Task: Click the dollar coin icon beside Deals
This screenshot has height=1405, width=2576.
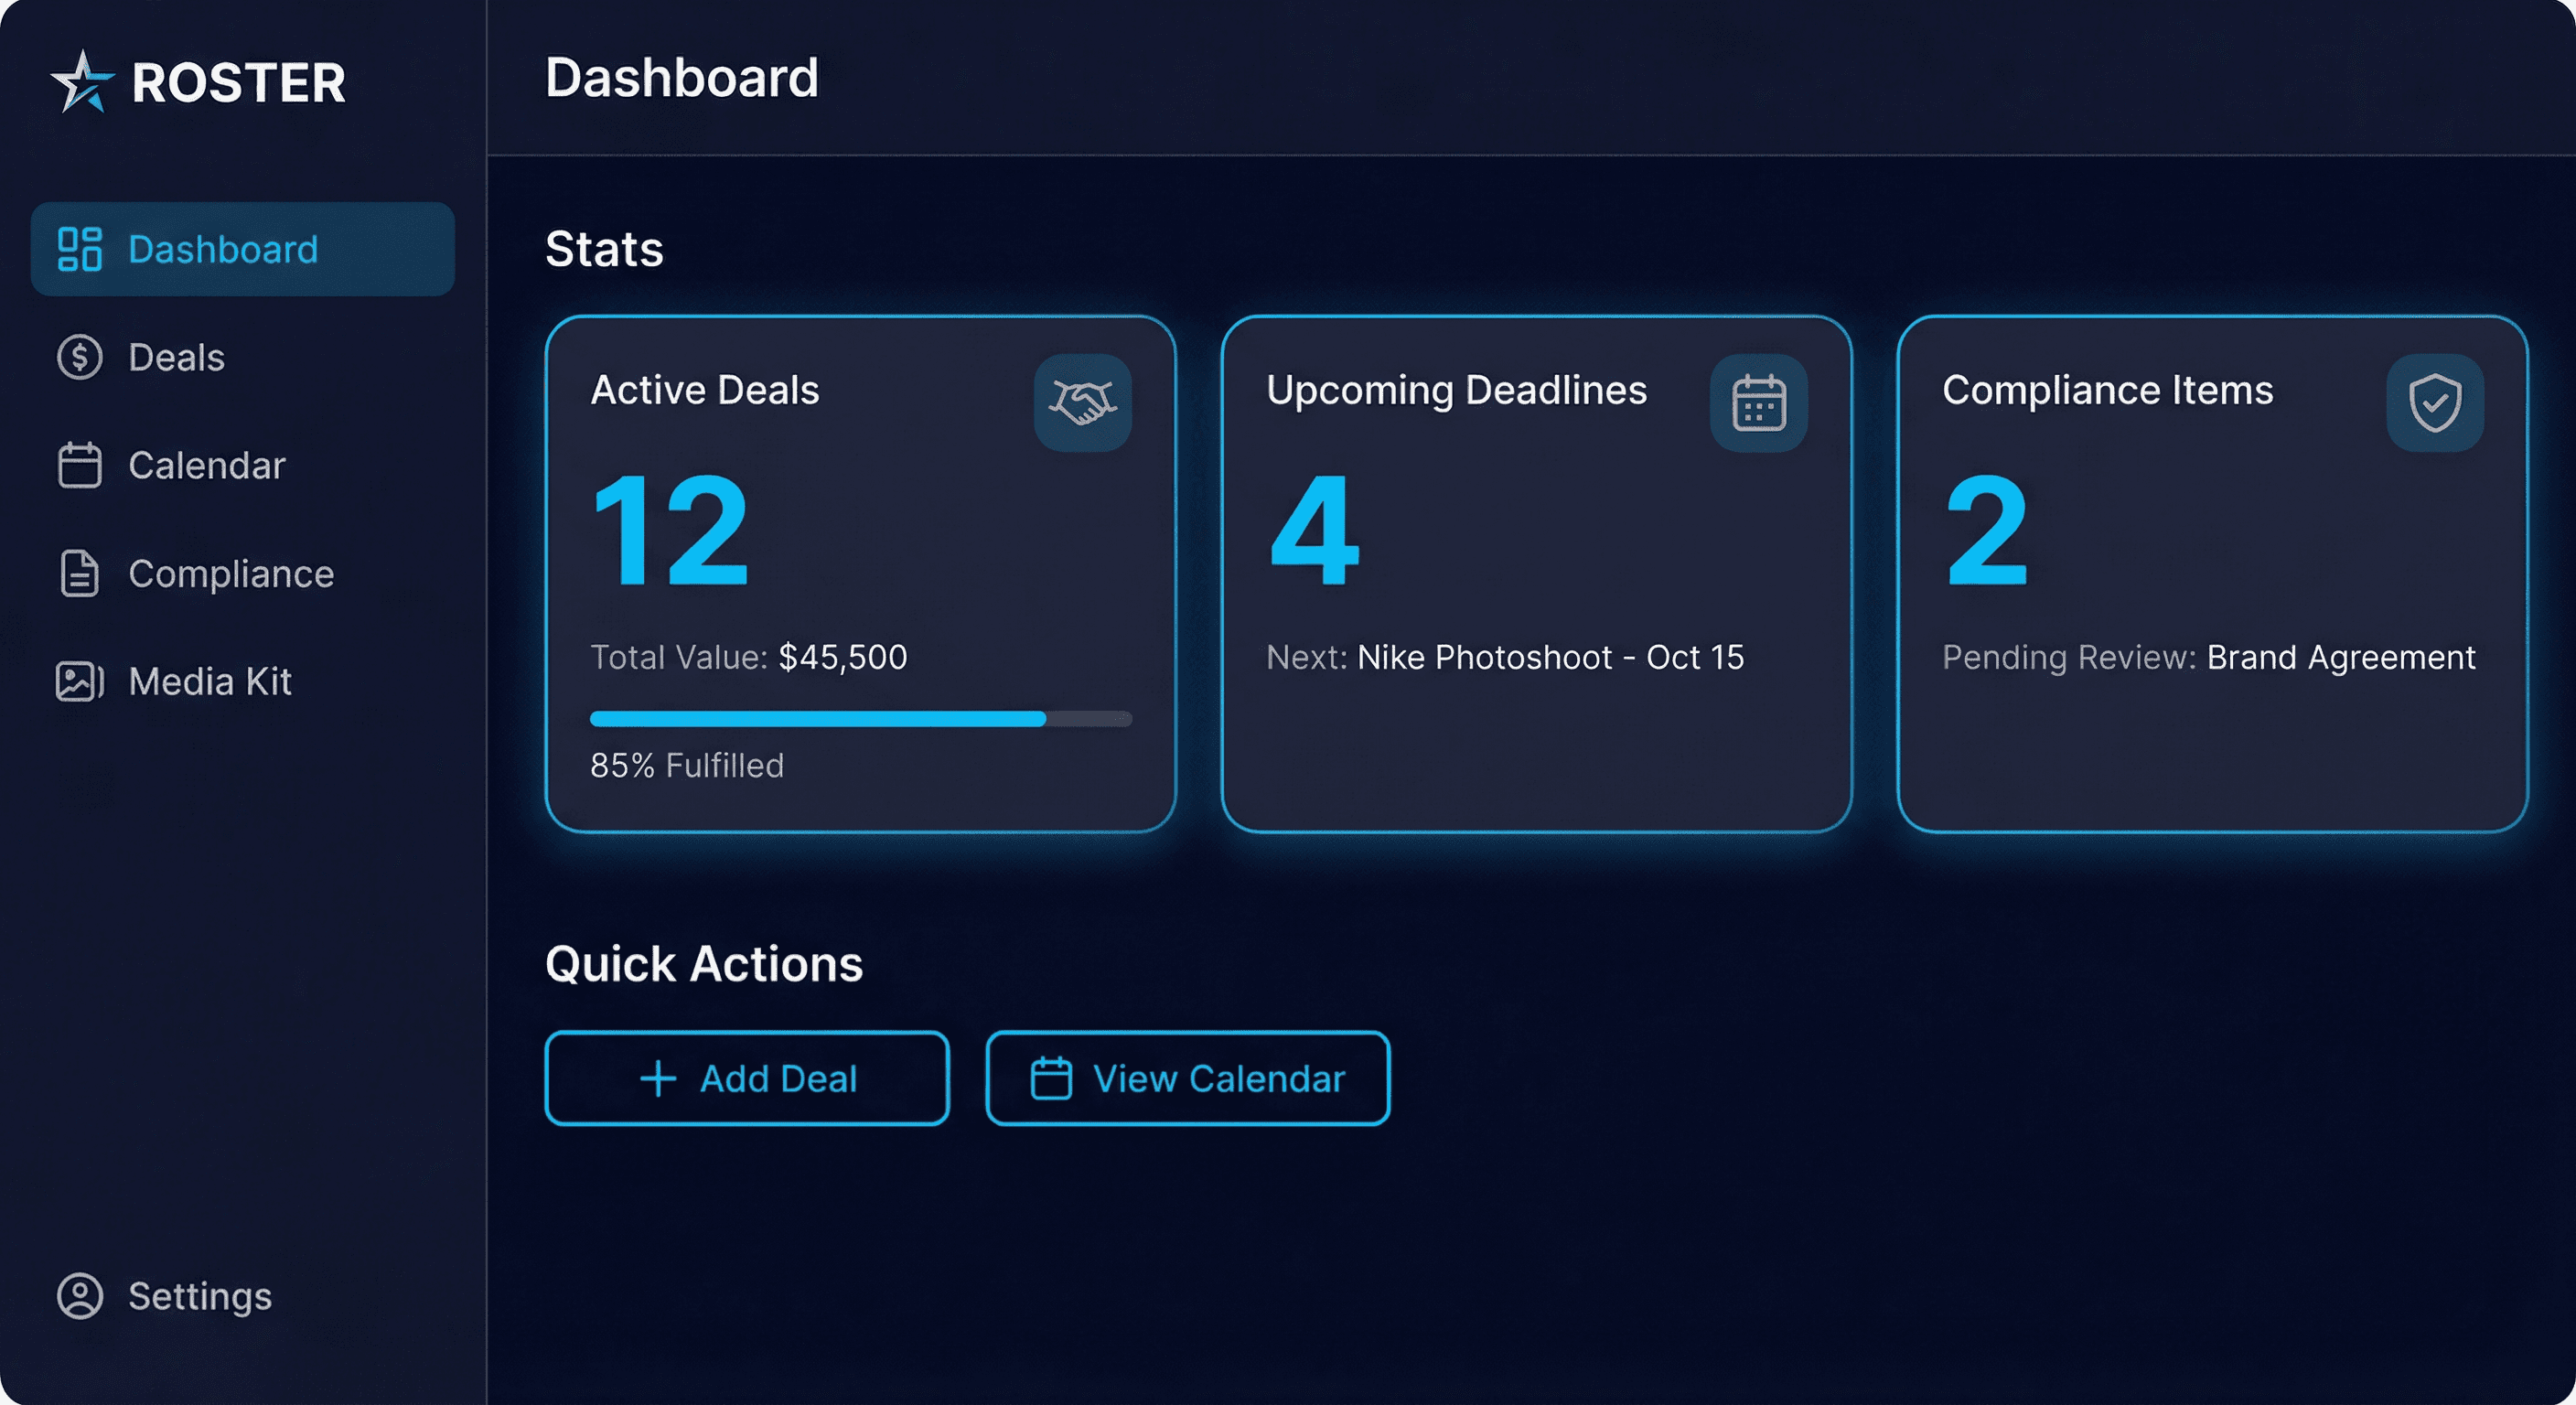Action: 80,357
